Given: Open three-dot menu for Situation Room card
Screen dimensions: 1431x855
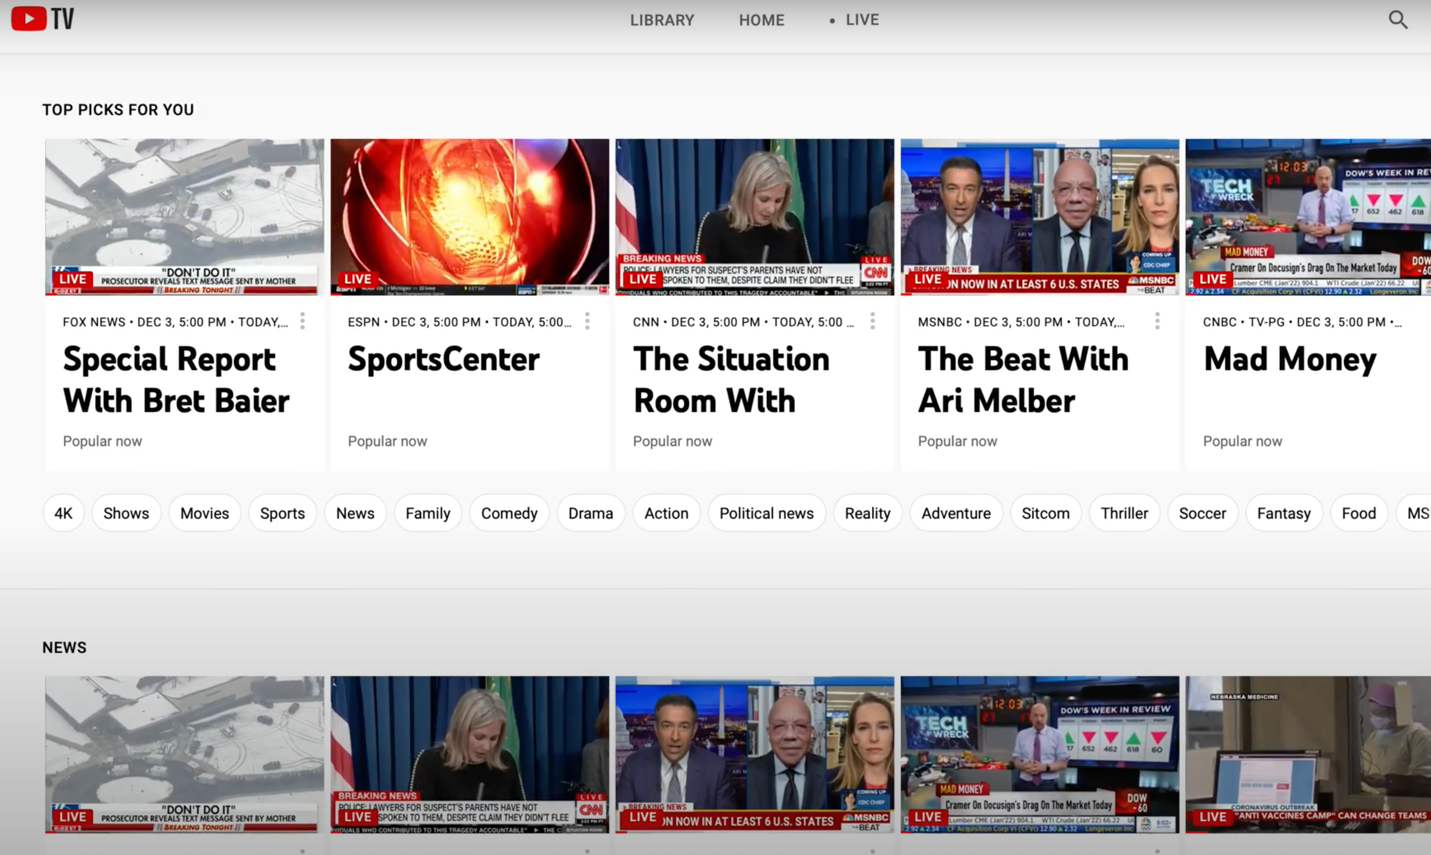Looking at the screenshot, I should [x=872, y=321].
